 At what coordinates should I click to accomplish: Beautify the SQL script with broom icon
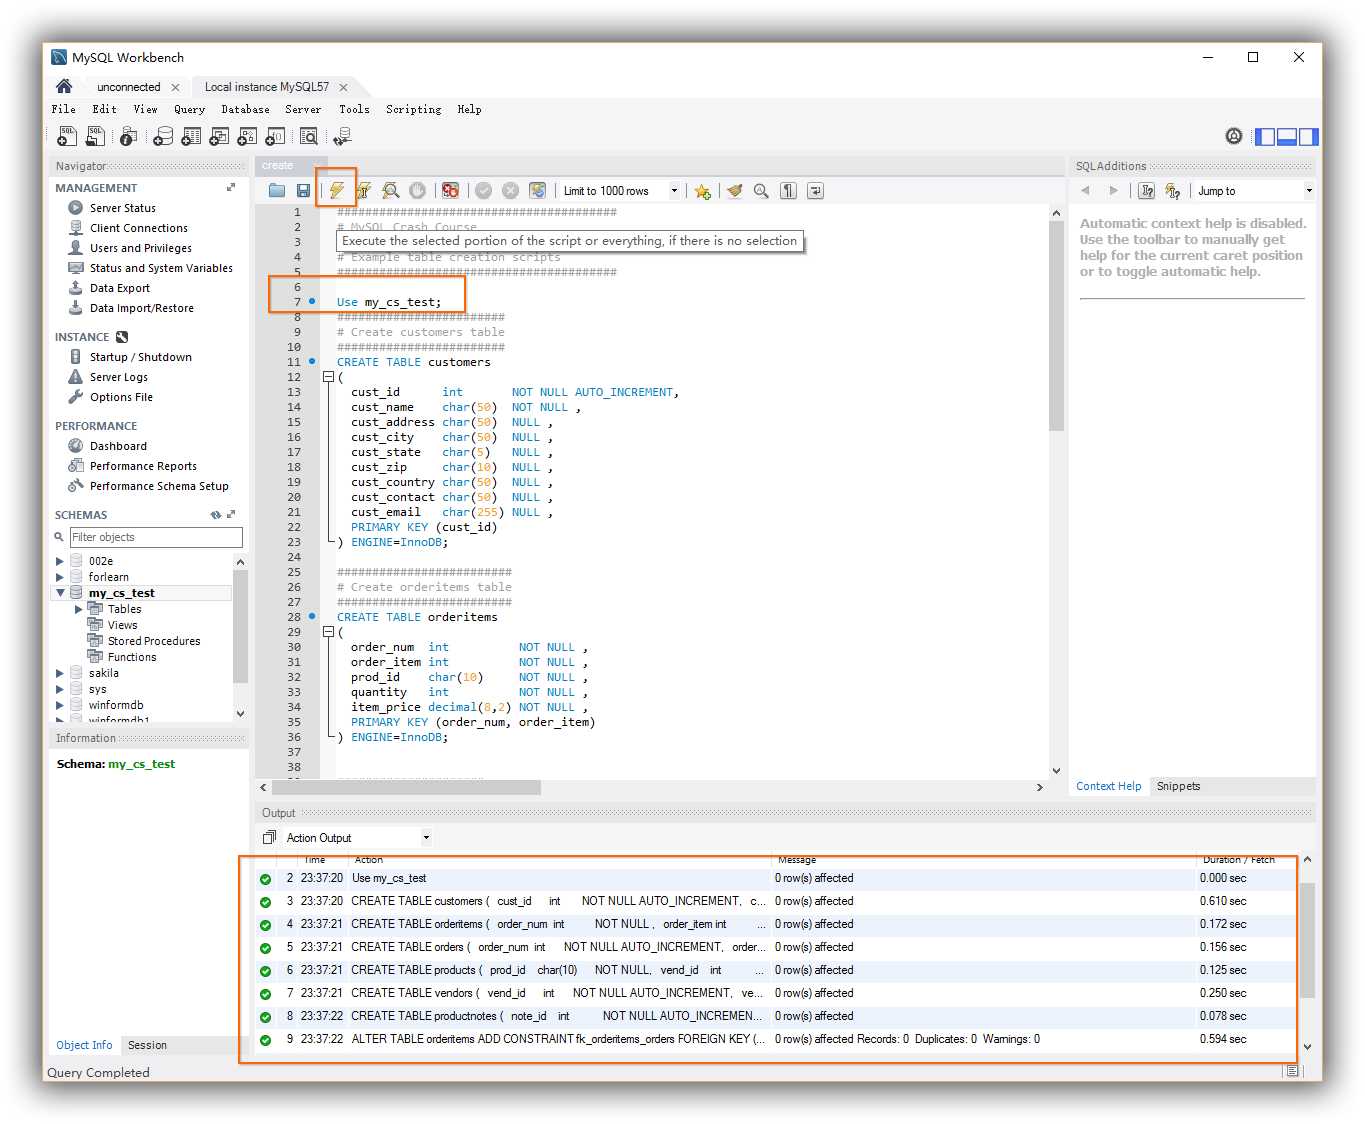click(735, 190)
